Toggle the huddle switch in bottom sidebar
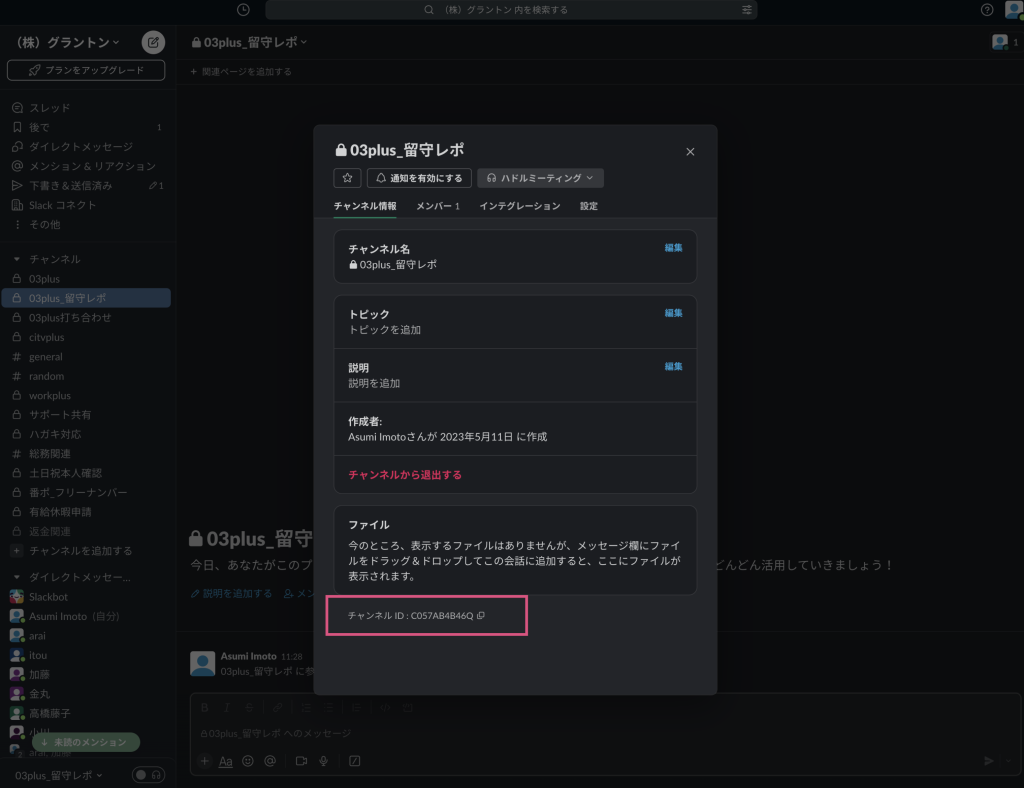The image size is (1024, 788). point(148,775)
